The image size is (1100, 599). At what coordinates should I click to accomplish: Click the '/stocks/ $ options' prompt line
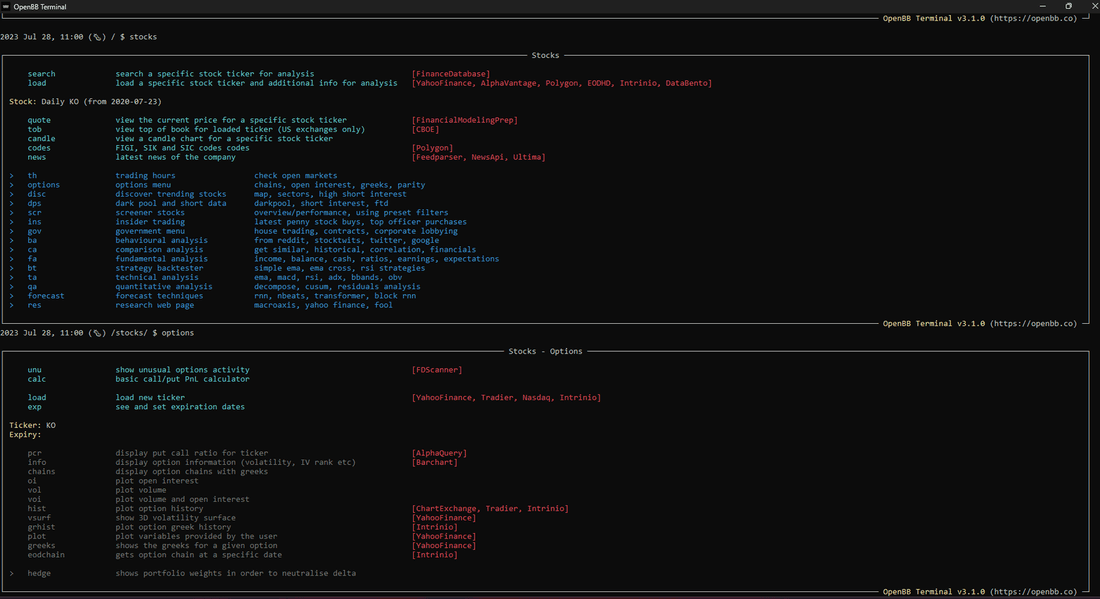tap(98, 332)
